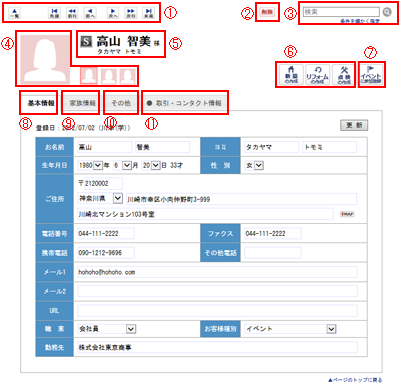The image size is (400, 390).
Task: Click the building field 川崎北マンション103号室
Action: pos(205,214)
